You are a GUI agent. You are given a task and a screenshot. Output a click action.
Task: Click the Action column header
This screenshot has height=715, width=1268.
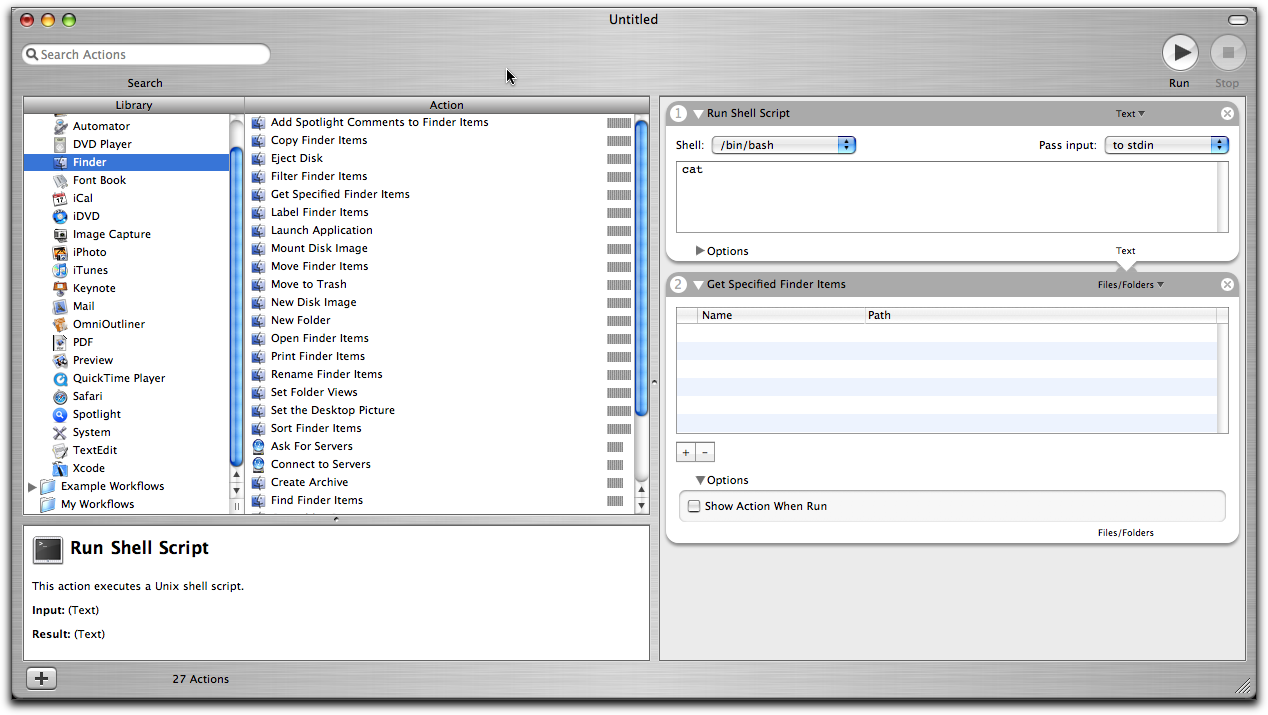point(446,105)
